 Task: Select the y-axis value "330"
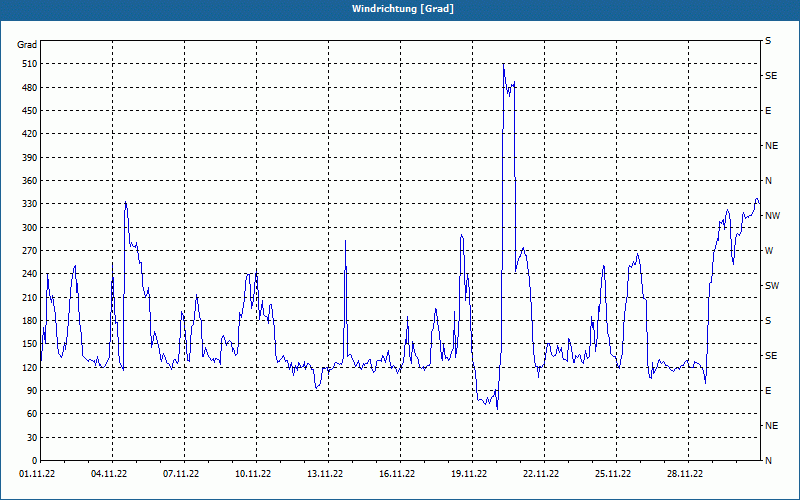click(30, 204)
